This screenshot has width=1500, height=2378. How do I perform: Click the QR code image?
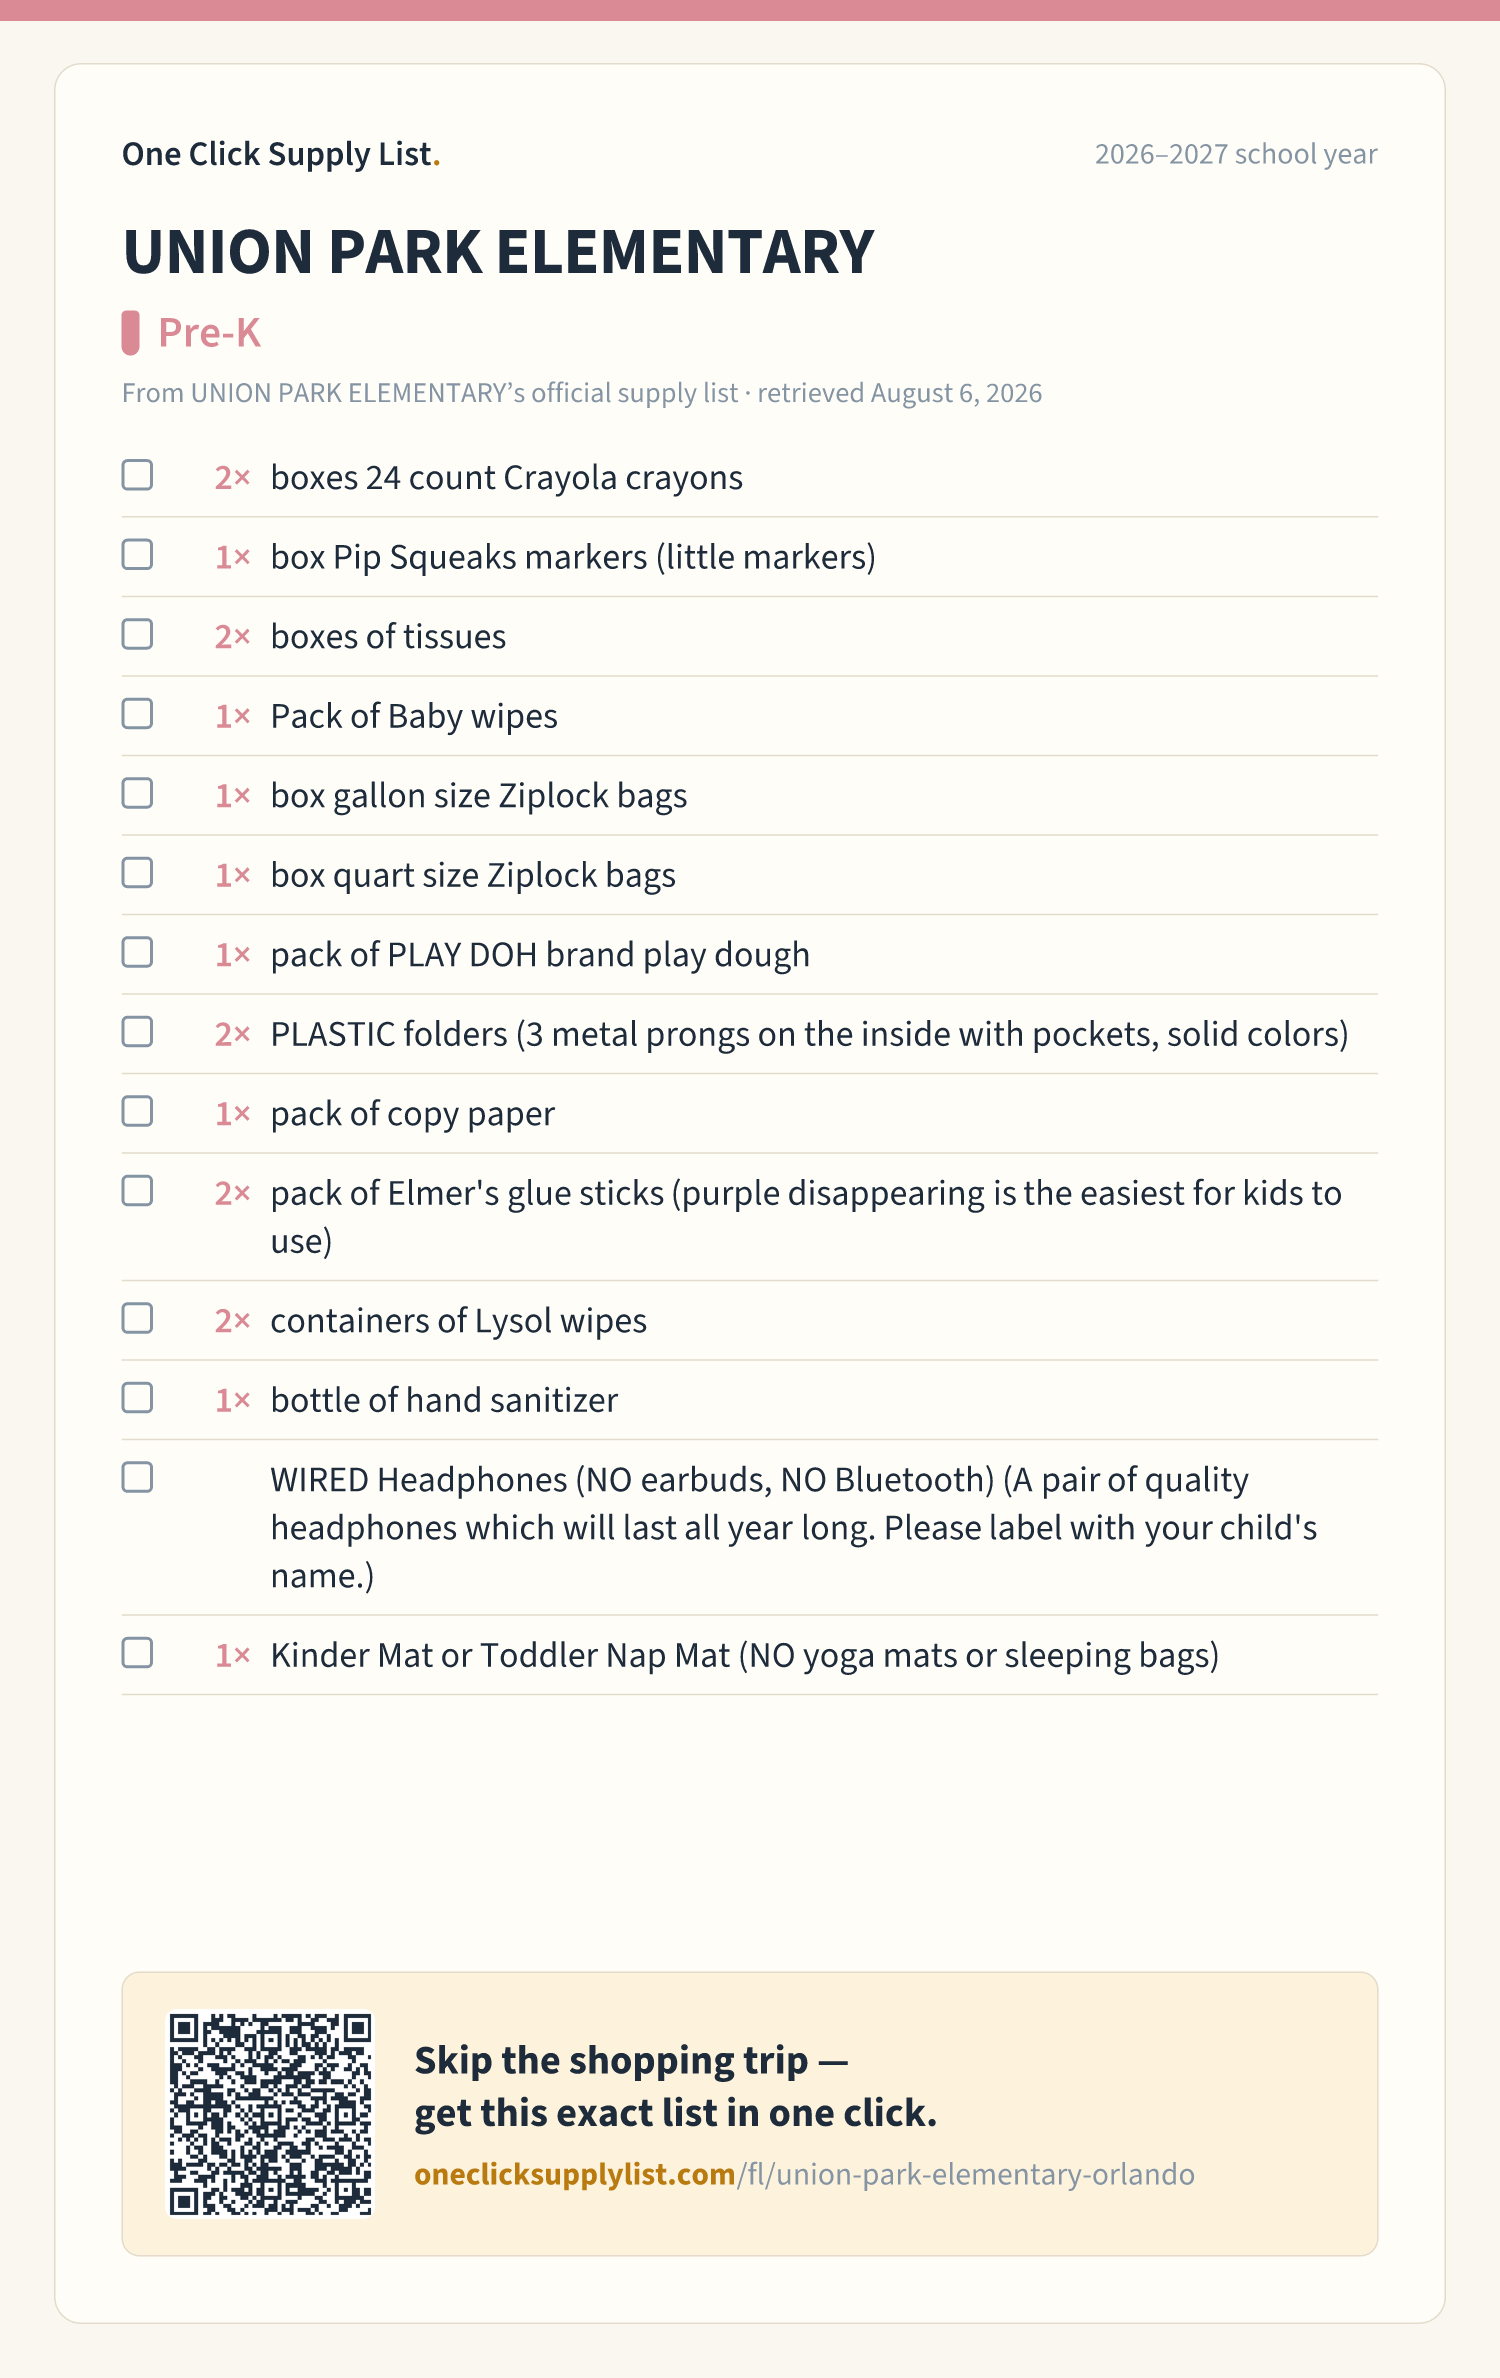[x=270, y=2114]
